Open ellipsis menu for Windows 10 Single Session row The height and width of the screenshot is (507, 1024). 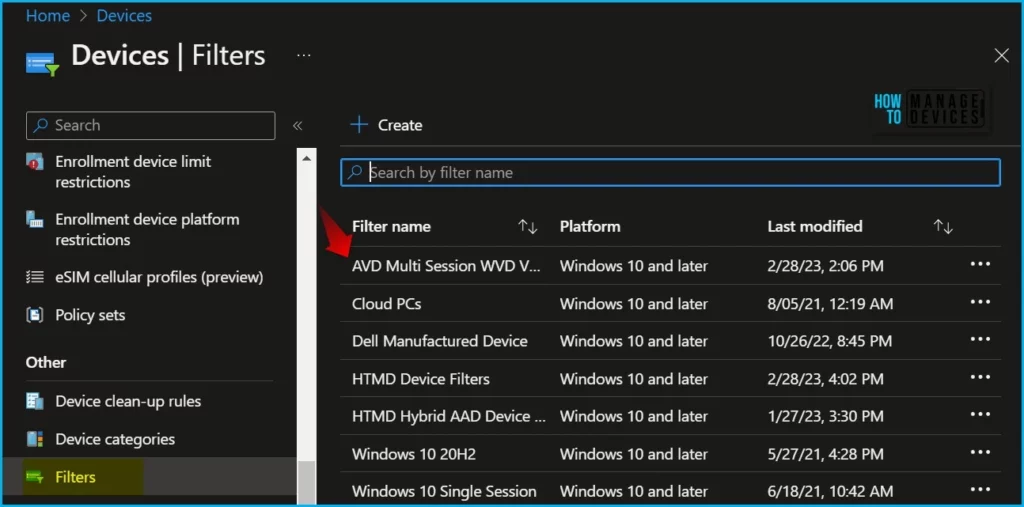(980, 490)
